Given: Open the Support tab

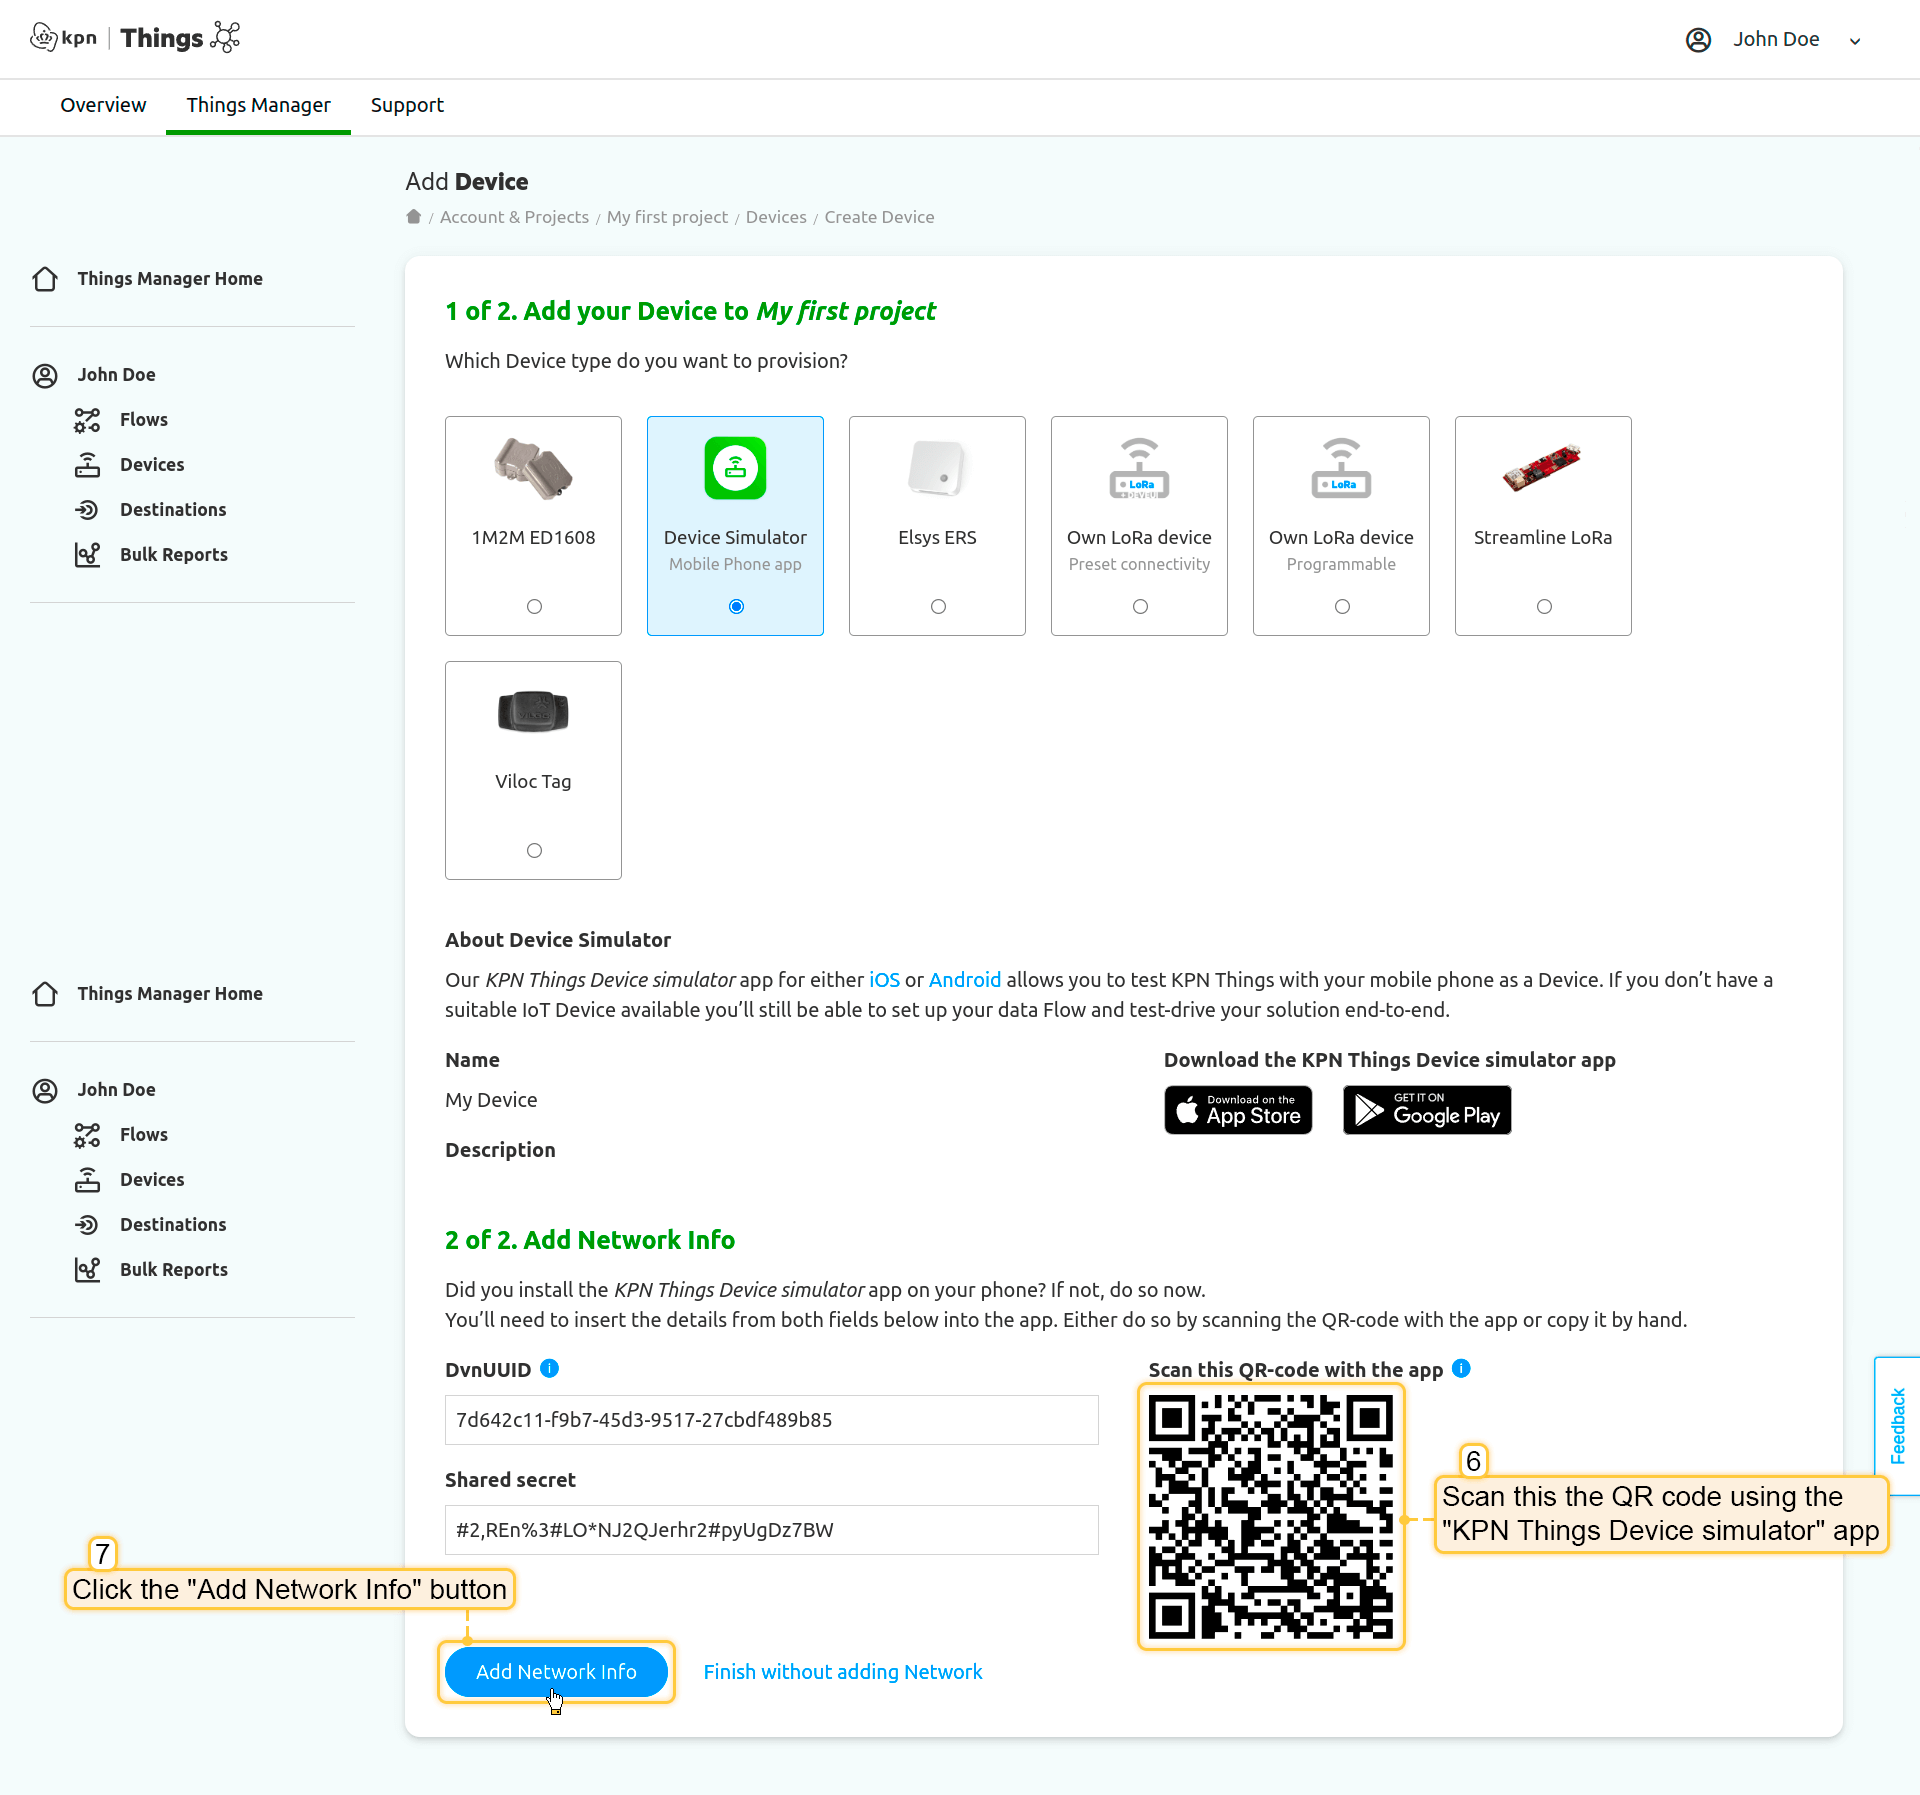Looking at the screenshot, I should click(407, 105).
